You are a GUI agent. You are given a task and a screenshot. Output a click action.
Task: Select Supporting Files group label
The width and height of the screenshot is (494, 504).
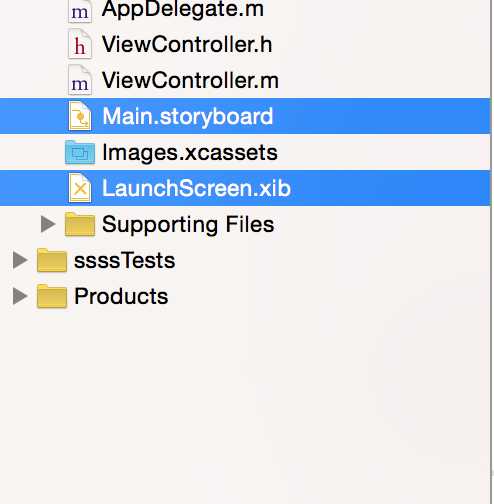click(x=188, y=225)
